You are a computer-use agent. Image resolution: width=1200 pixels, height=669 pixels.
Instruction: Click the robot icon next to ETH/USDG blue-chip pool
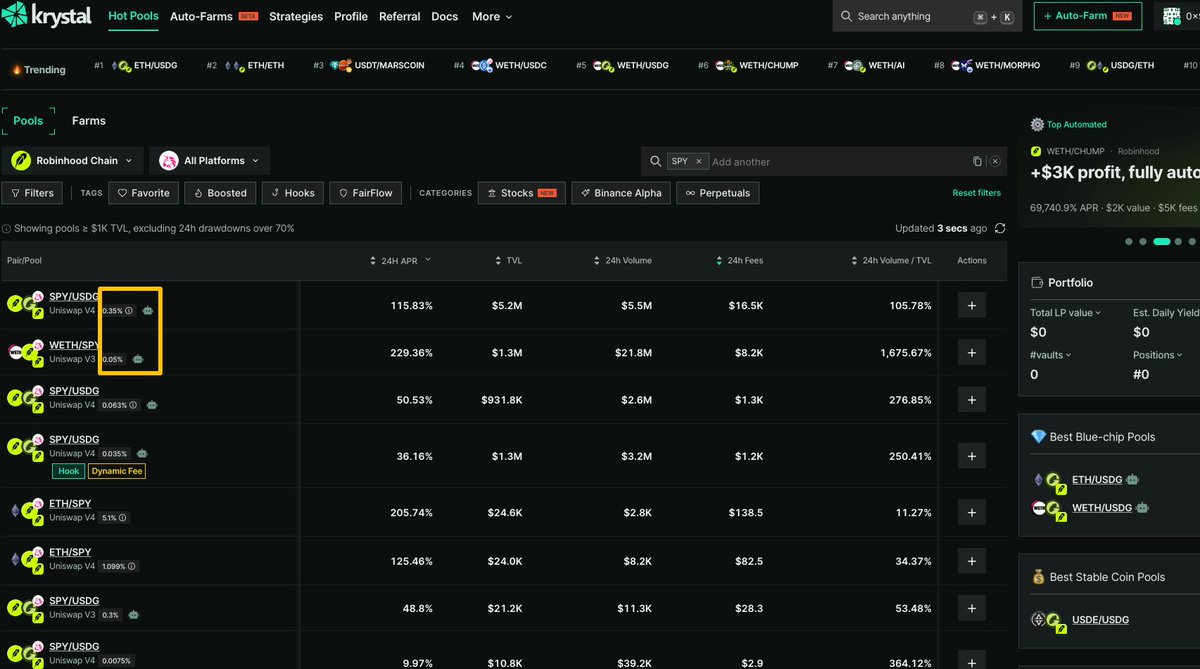tap(1131, 480)
